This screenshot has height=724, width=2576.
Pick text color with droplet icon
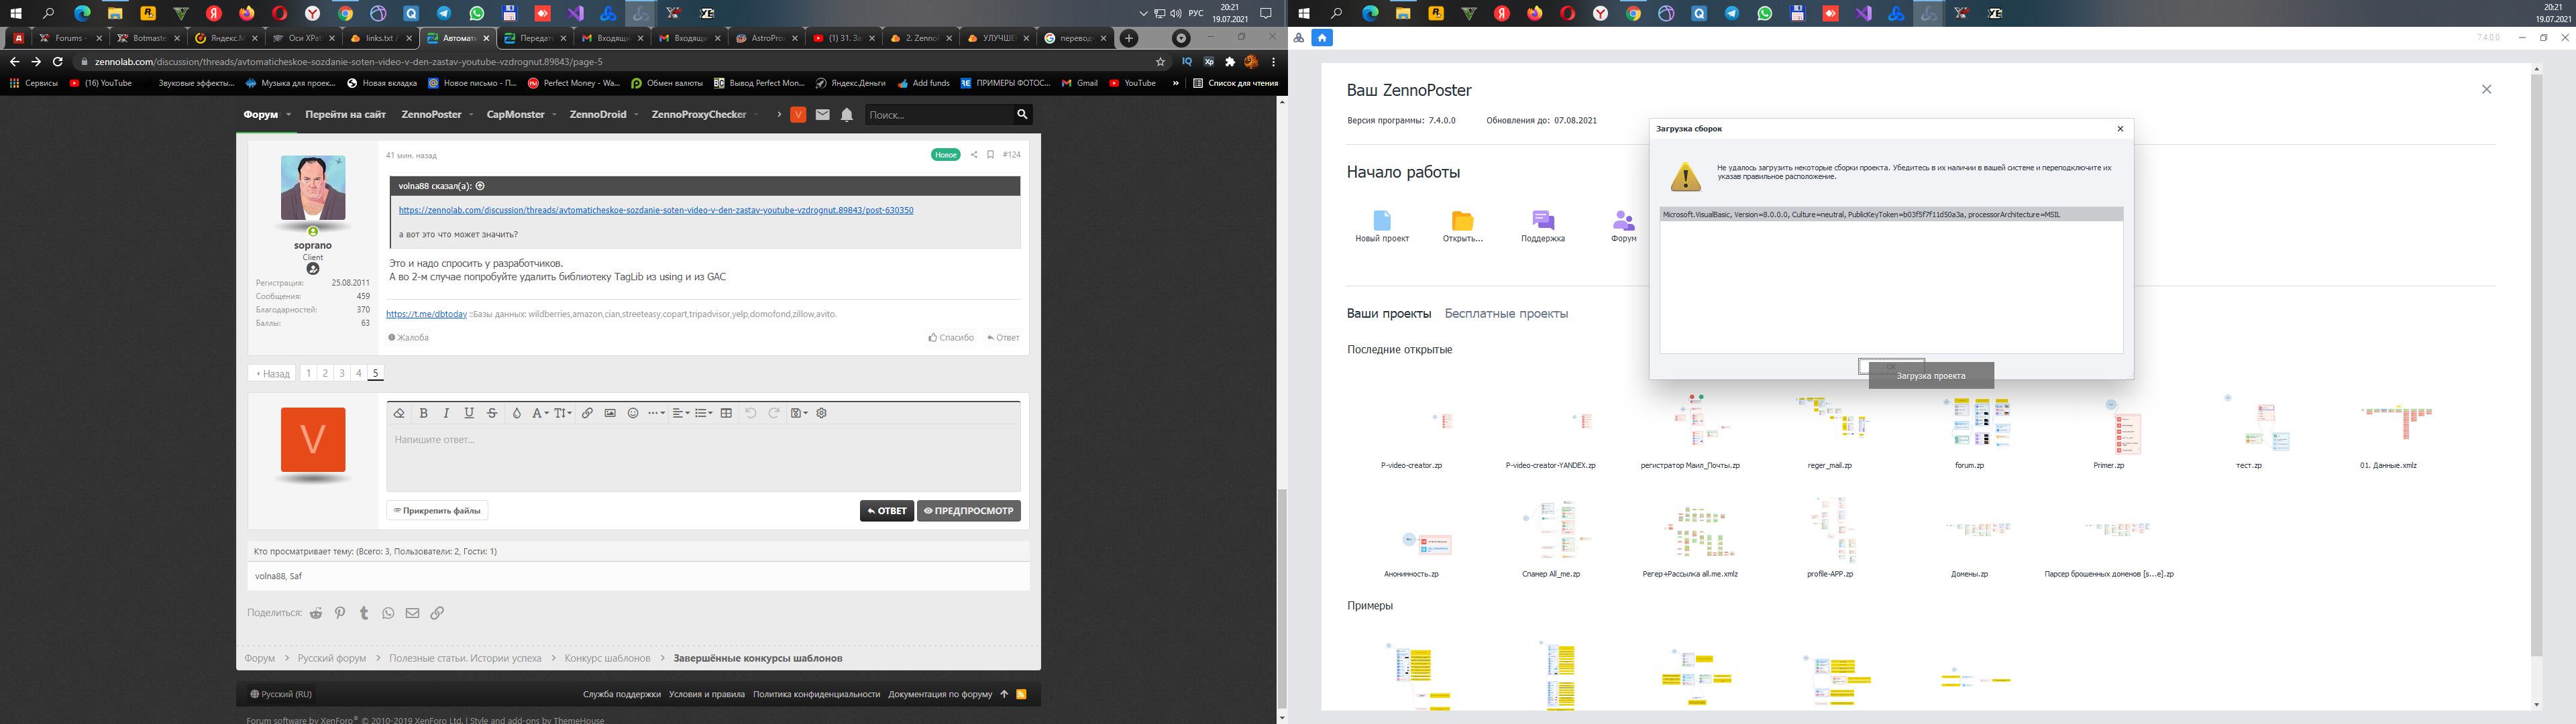(517, 413)
